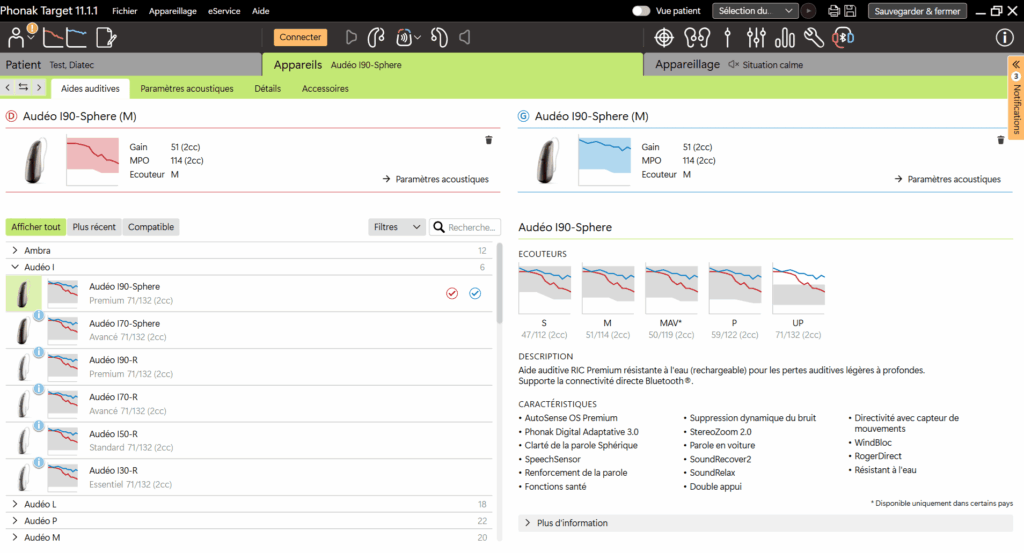Toggle the Vue patient switch
The width and height of the screenshot is (1024, 553).
click(641, 11)
